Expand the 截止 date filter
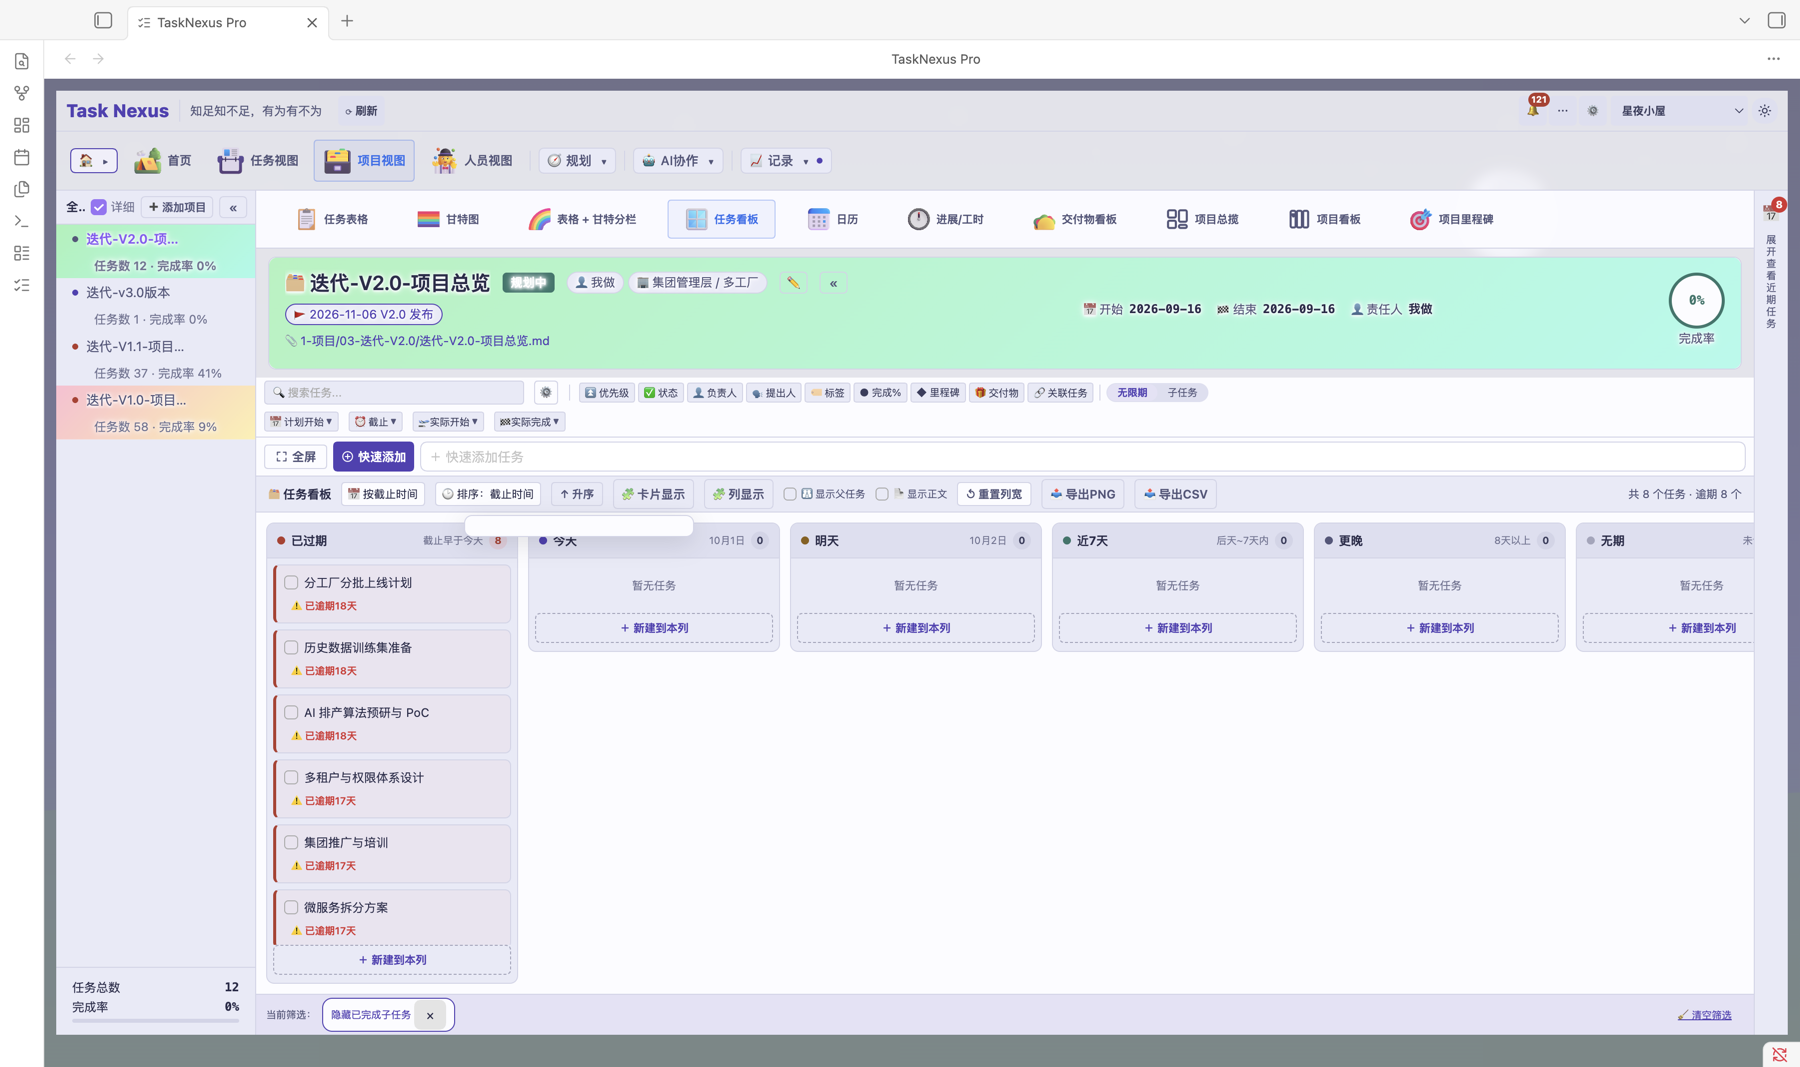The width and height of the screenshot is (1800, 1067). [376, 422]
